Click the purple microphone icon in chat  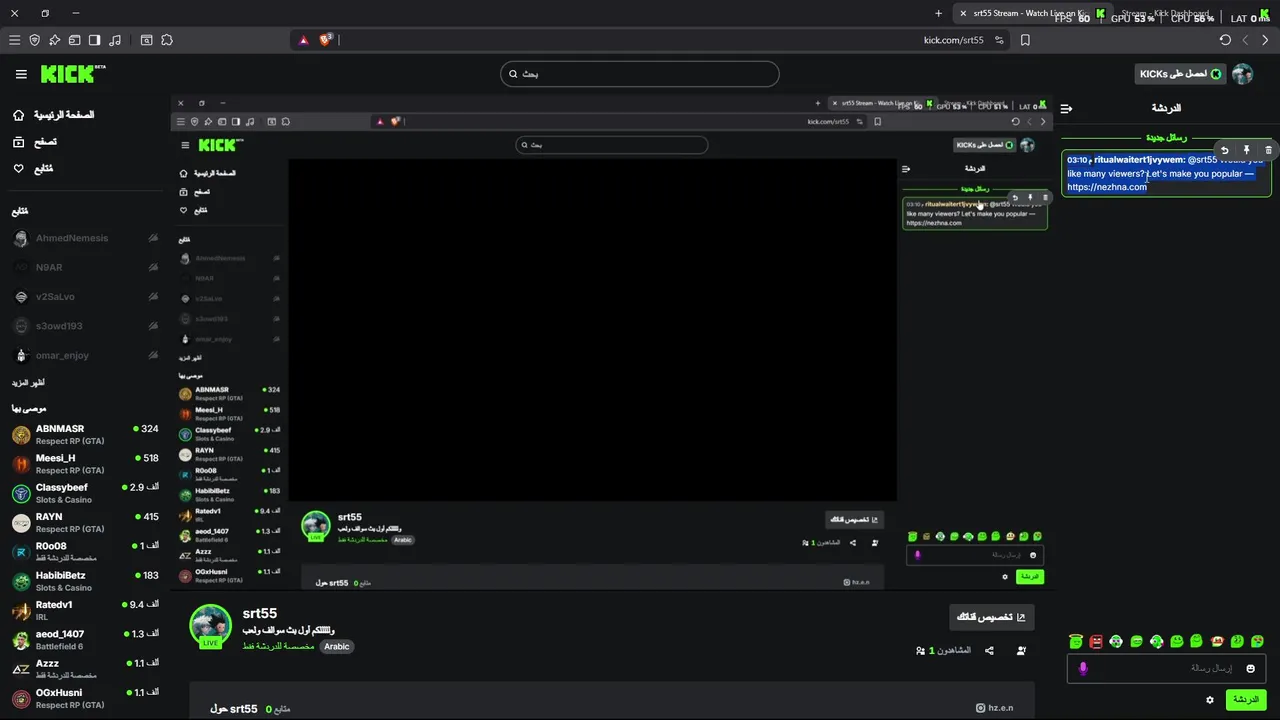click(x=1082, y=668)
